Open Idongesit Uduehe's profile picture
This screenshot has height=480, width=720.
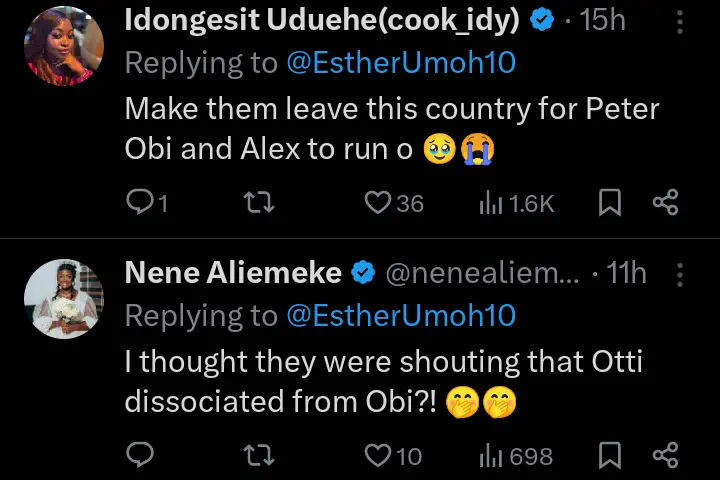64,46
